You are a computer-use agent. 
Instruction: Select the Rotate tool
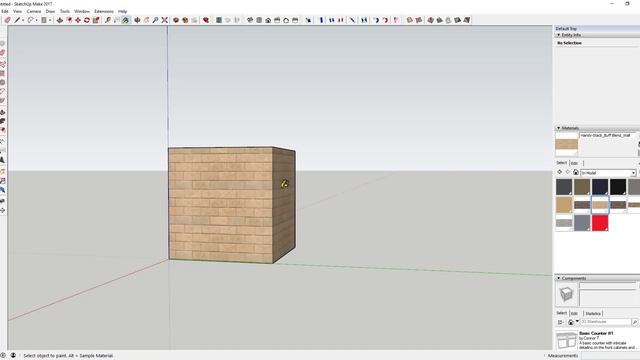point(87,20)
